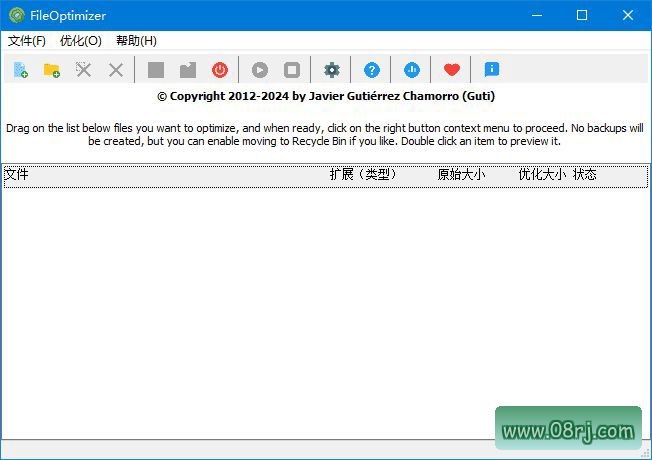
Task: Sort by 原始大小 column header
Action: click(461, 174)
